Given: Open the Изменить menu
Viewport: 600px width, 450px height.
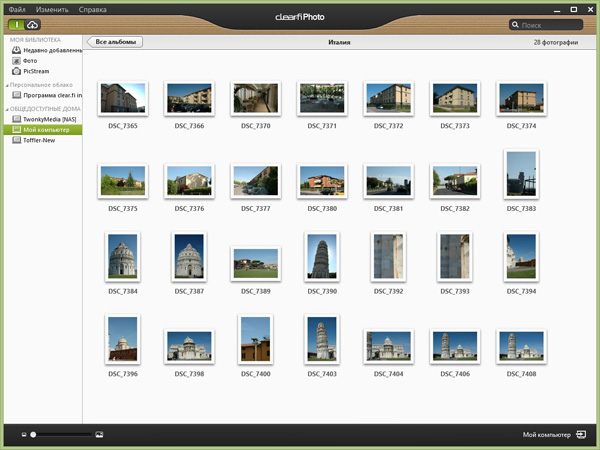Looking at the screenshot, I should point(52,8).
